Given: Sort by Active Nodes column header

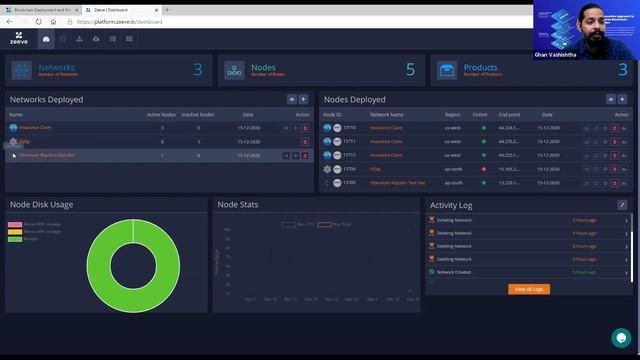Looking at the screenshot, I should click(x=161, y=115).
